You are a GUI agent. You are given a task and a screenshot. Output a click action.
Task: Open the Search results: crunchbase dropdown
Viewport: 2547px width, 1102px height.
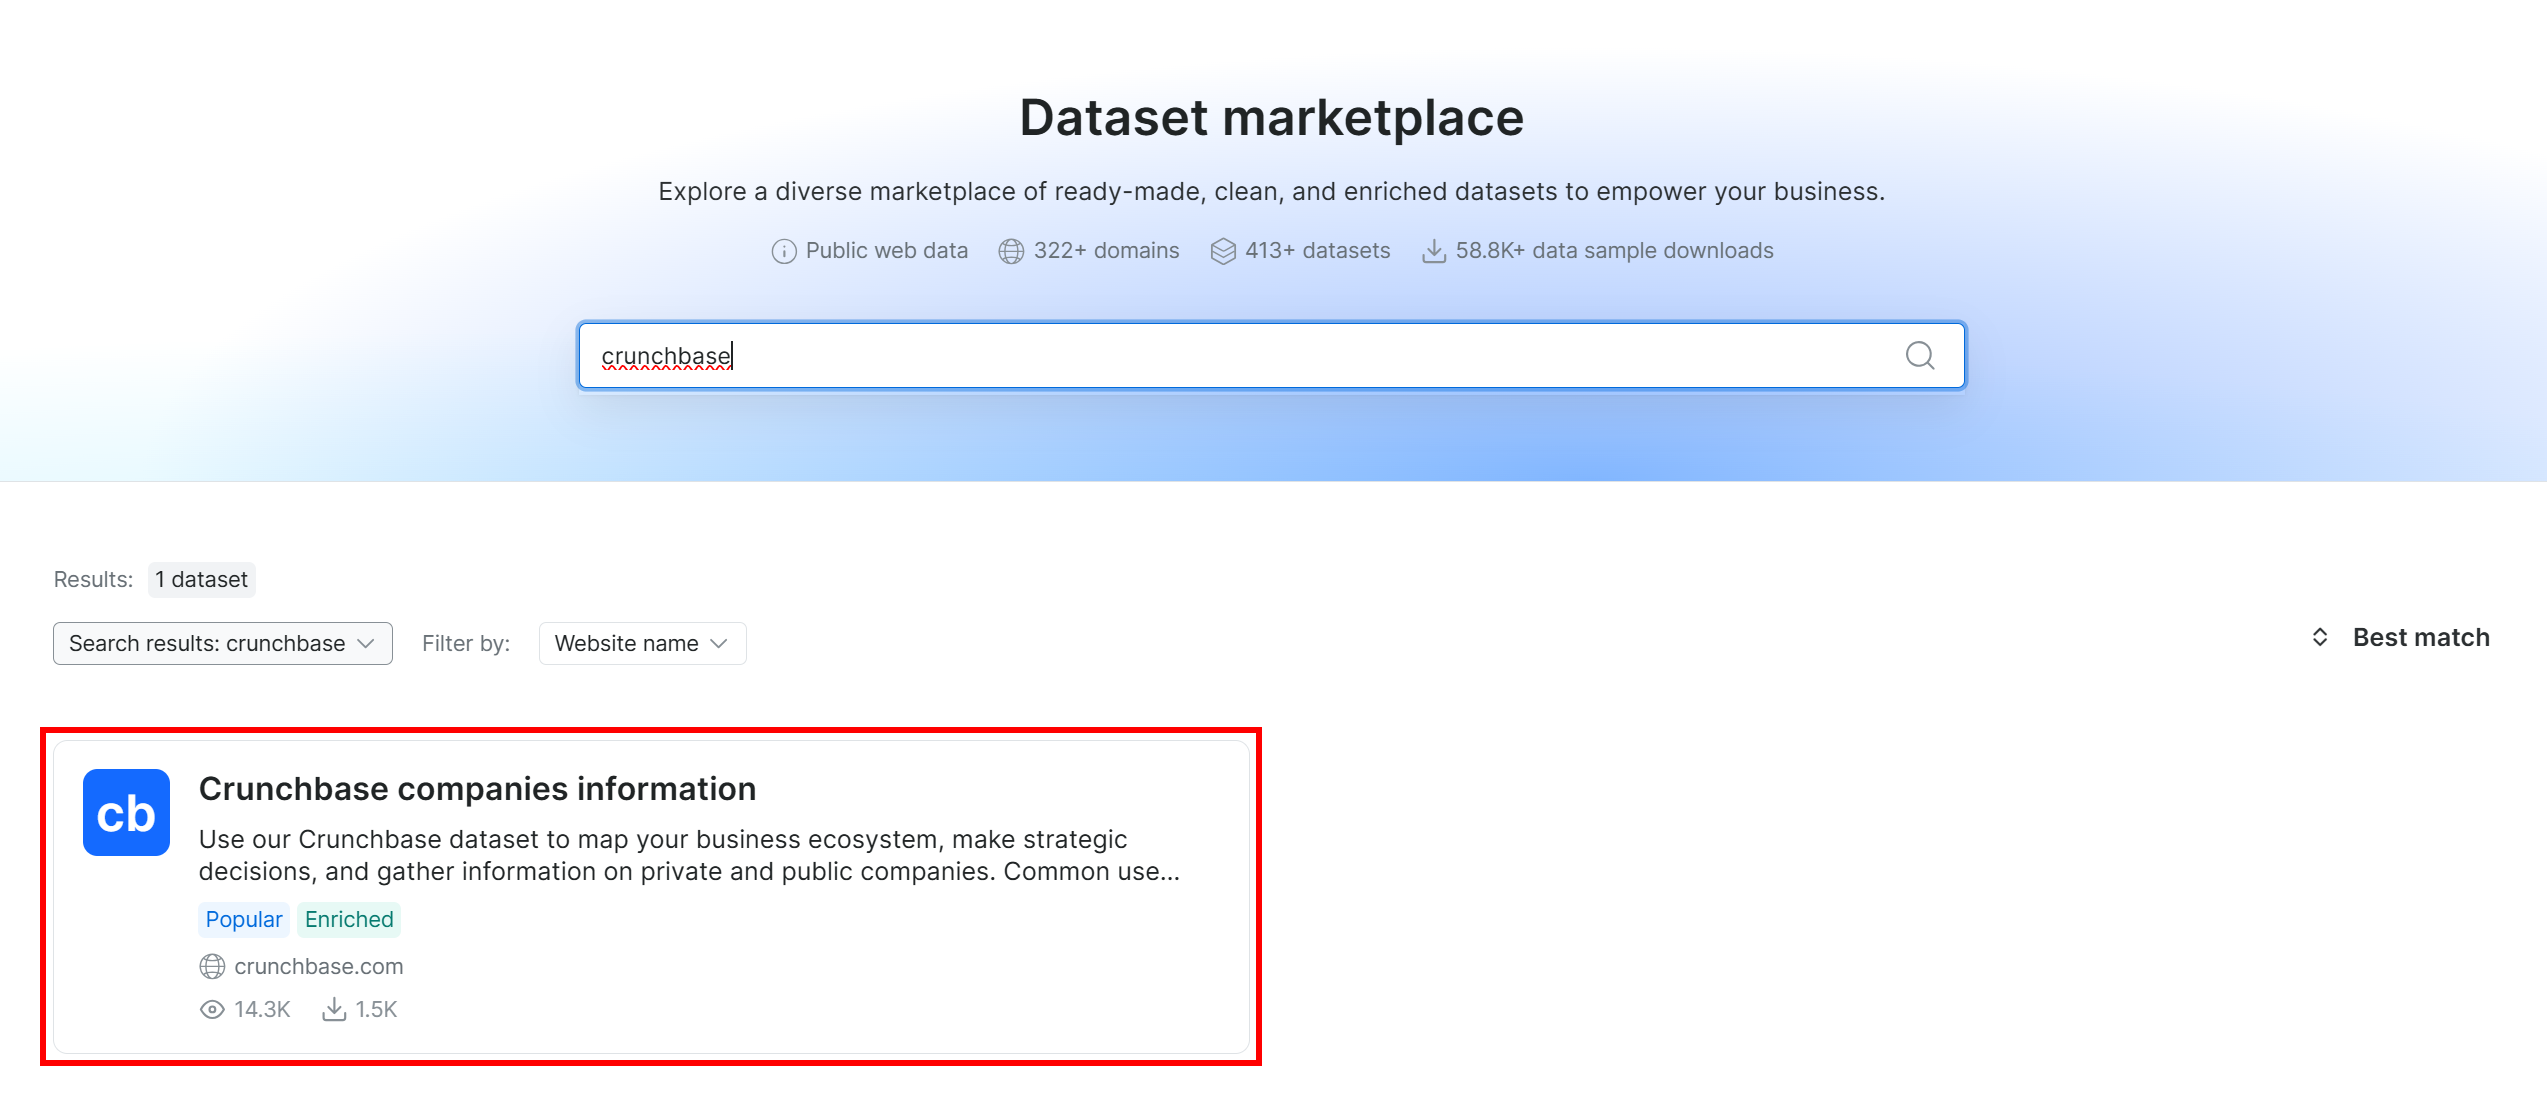[223, 643]
